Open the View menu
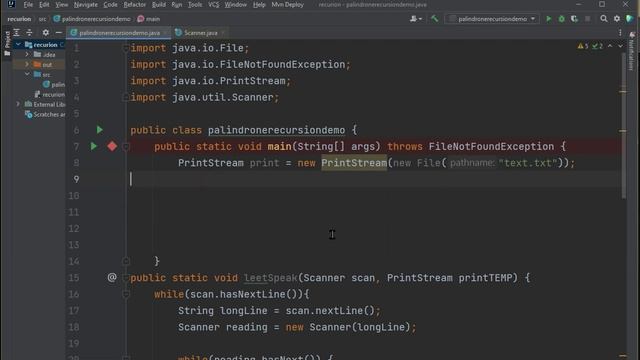This screenshot has width=640, height=360. tap(62, 5)
